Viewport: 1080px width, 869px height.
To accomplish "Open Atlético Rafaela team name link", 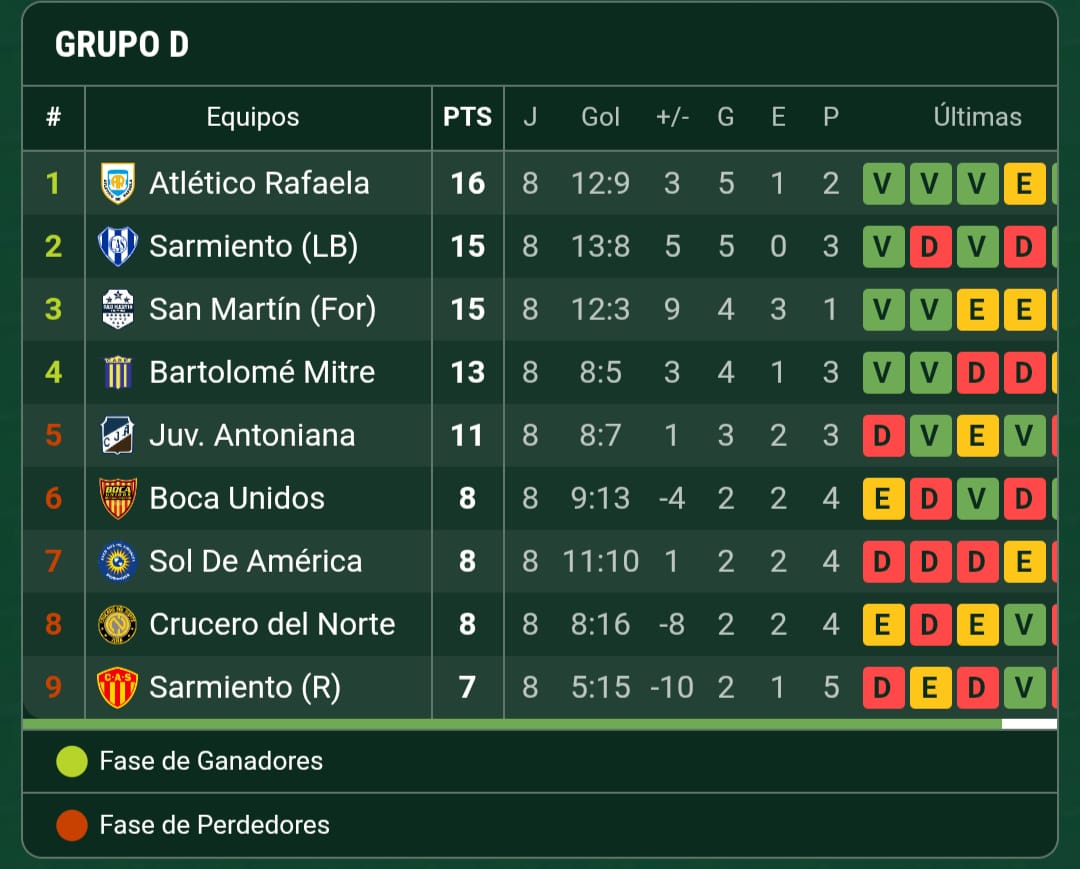I will [259, 183].
